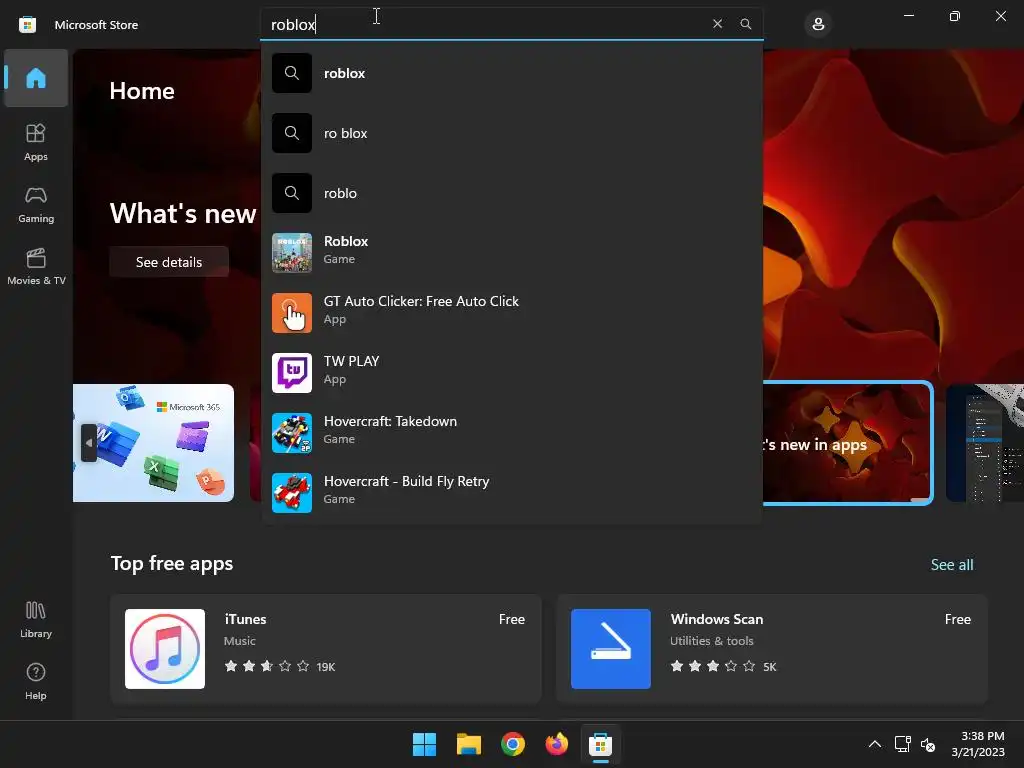Open the user account profile button

(818, 25)
